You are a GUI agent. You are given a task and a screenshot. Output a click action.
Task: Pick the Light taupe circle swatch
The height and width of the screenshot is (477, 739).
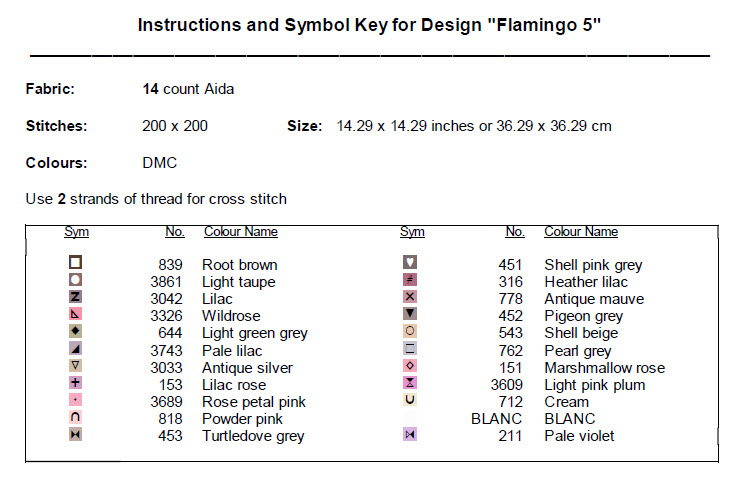76,280
